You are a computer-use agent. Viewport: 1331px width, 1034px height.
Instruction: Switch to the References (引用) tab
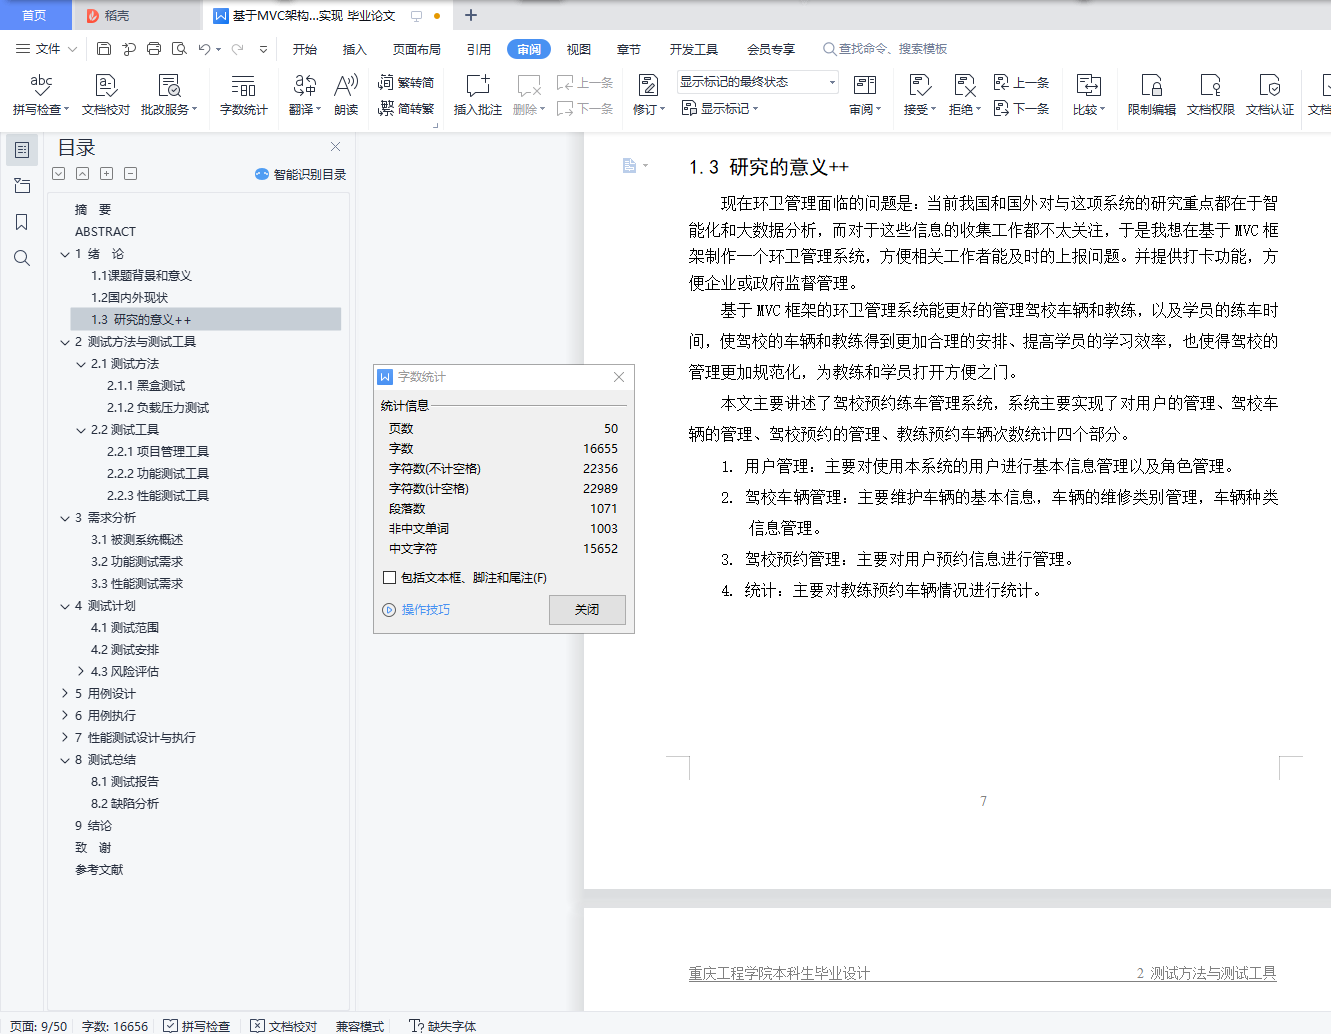click(479, 49)
